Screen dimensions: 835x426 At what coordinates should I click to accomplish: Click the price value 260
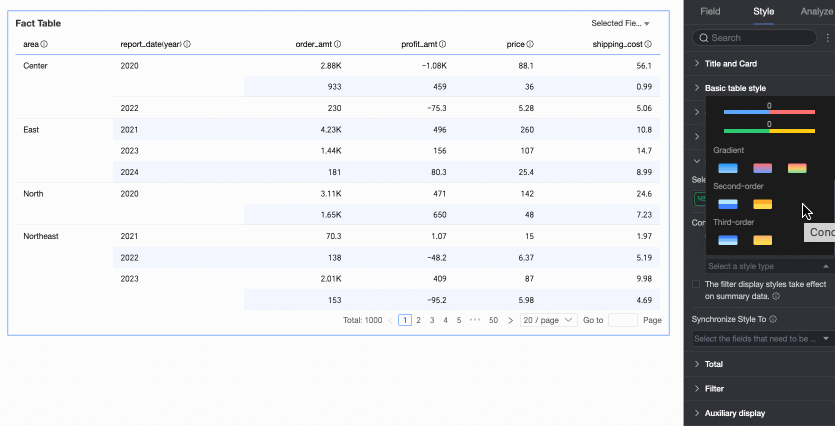(527, 130)
